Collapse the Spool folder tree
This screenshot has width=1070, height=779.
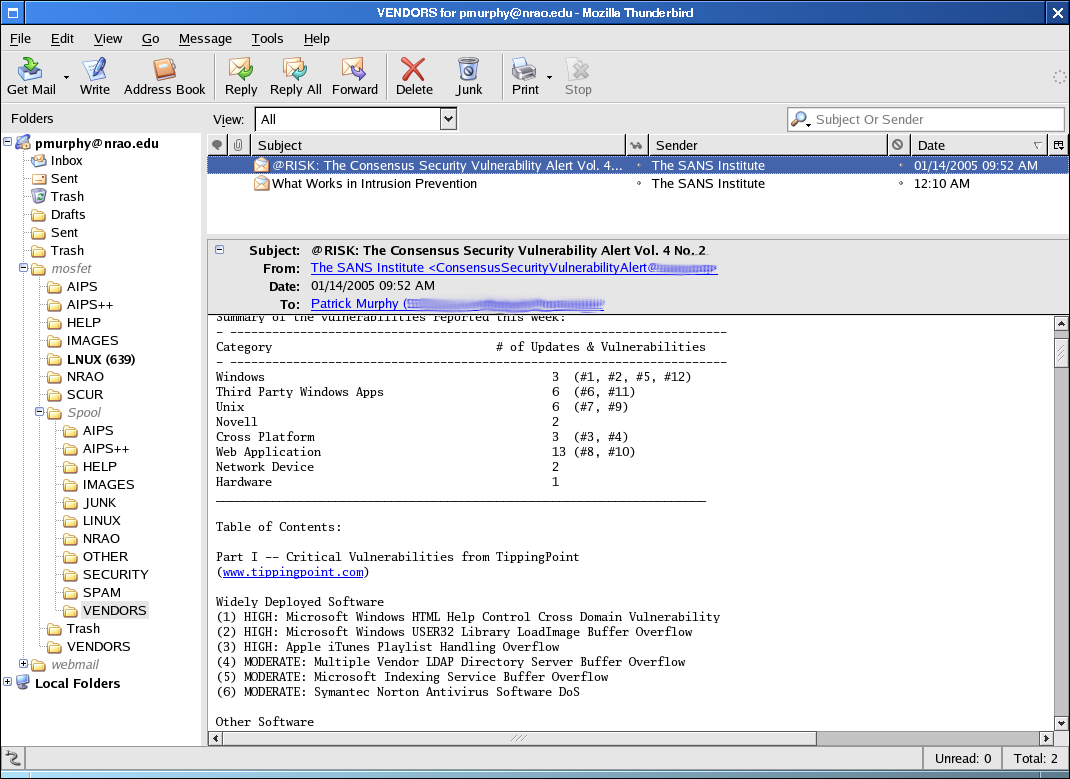40,412
